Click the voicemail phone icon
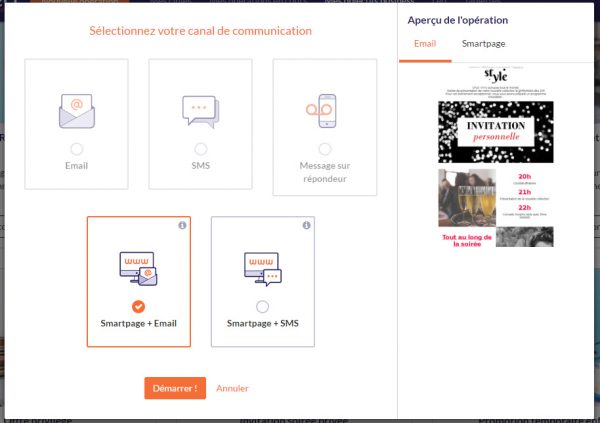Viewport: 600px width, 423px height. point(321,111)
